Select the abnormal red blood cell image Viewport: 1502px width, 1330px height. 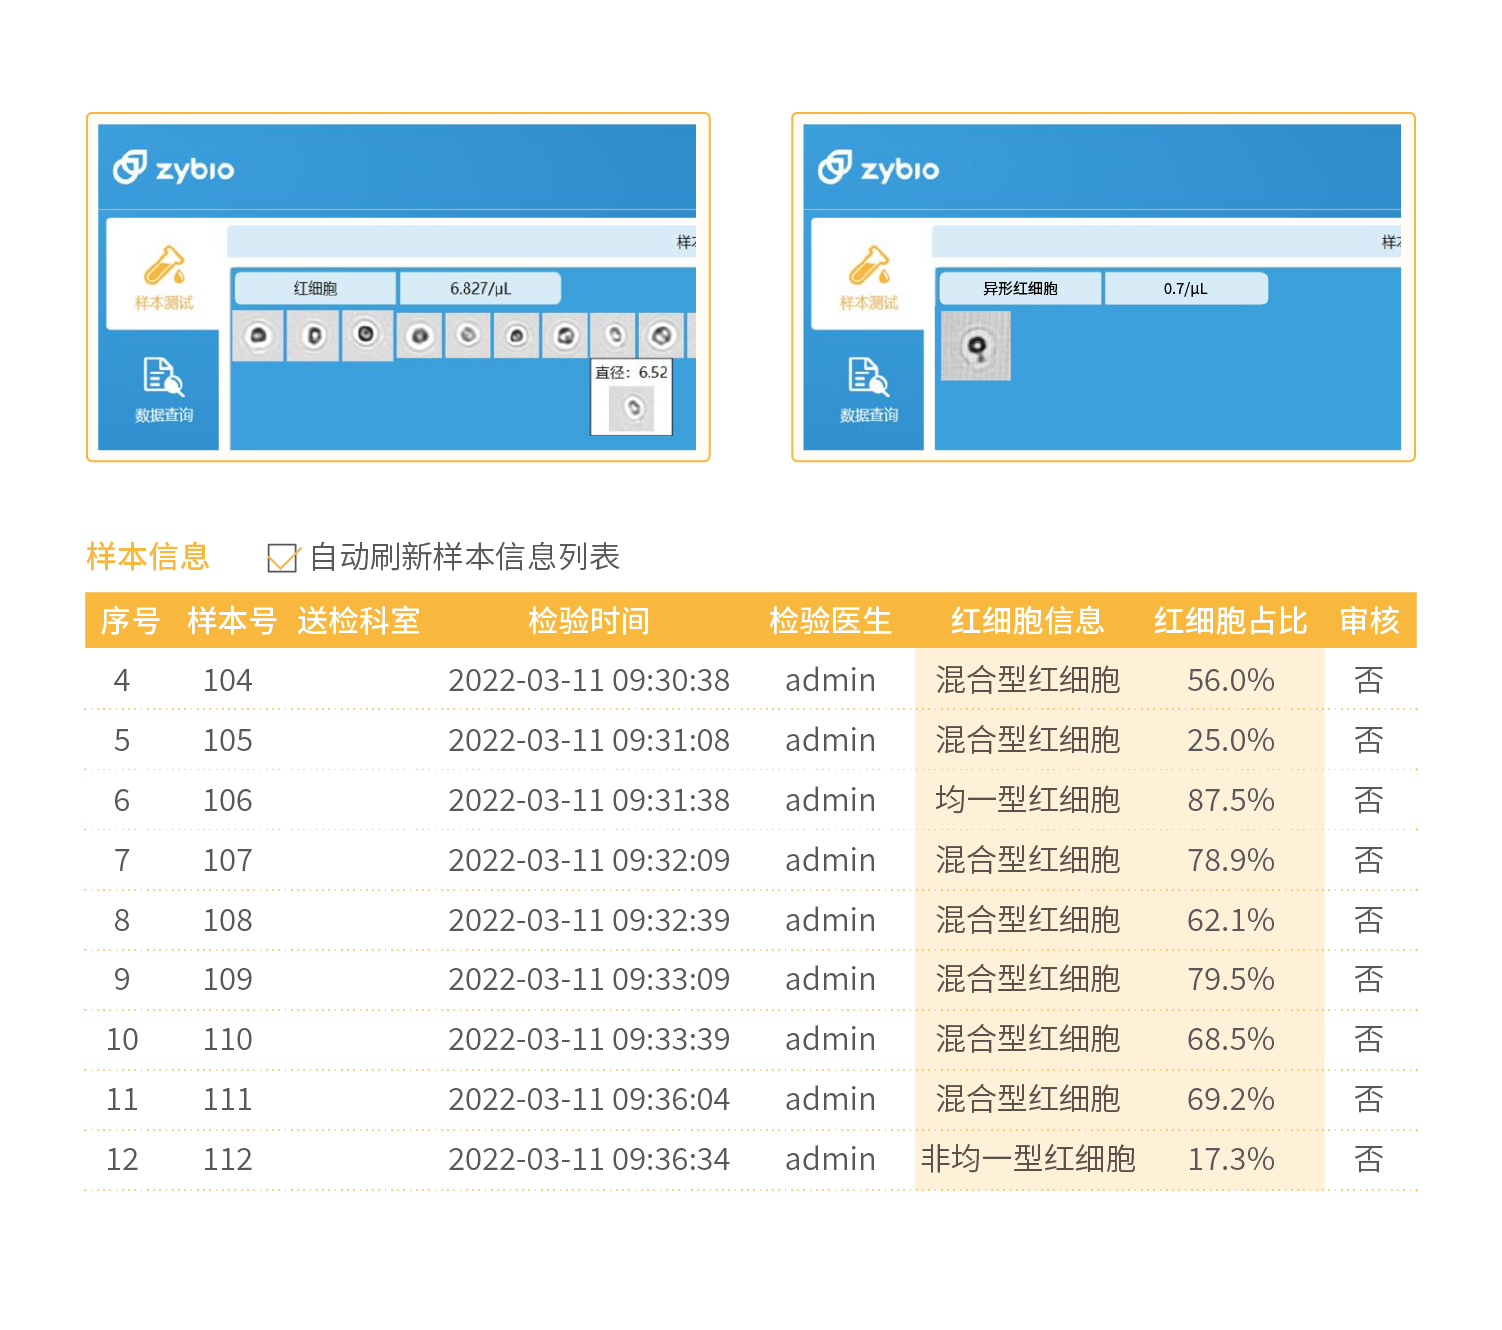coord(975,346)
